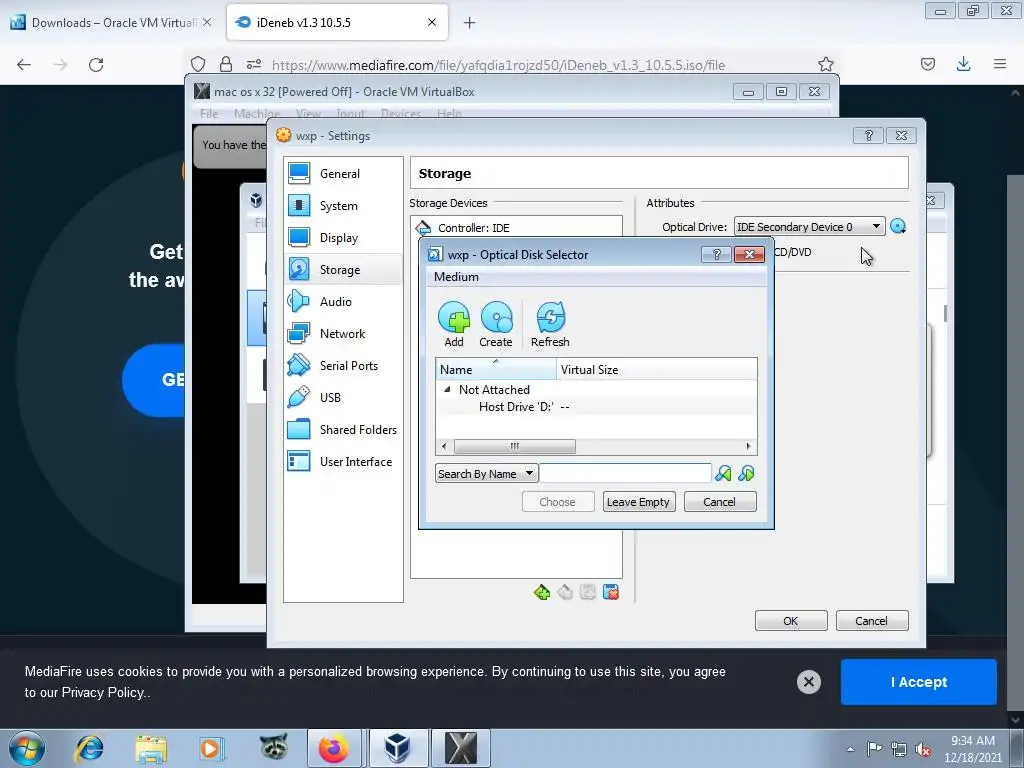This screenshot has width=1024, height=768.
Task: Bookmark this page with star icon
Action: (x=825, y=64)
